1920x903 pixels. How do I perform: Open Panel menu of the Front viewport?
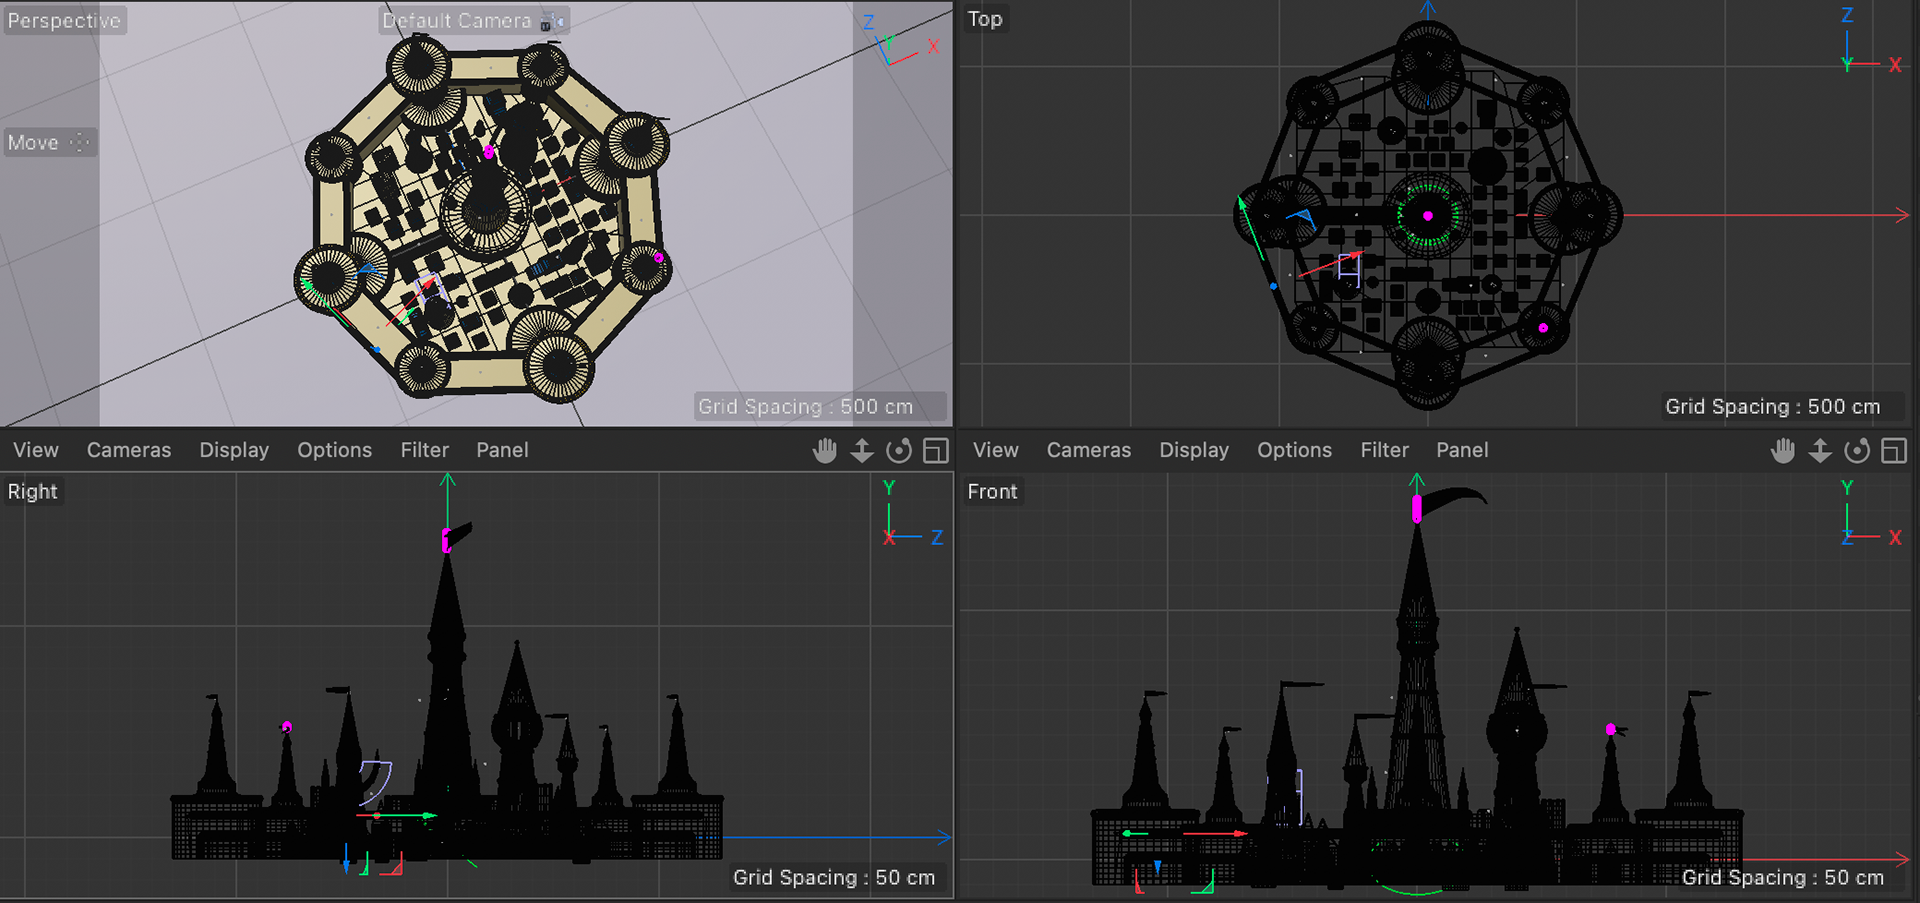point(1462,450)
